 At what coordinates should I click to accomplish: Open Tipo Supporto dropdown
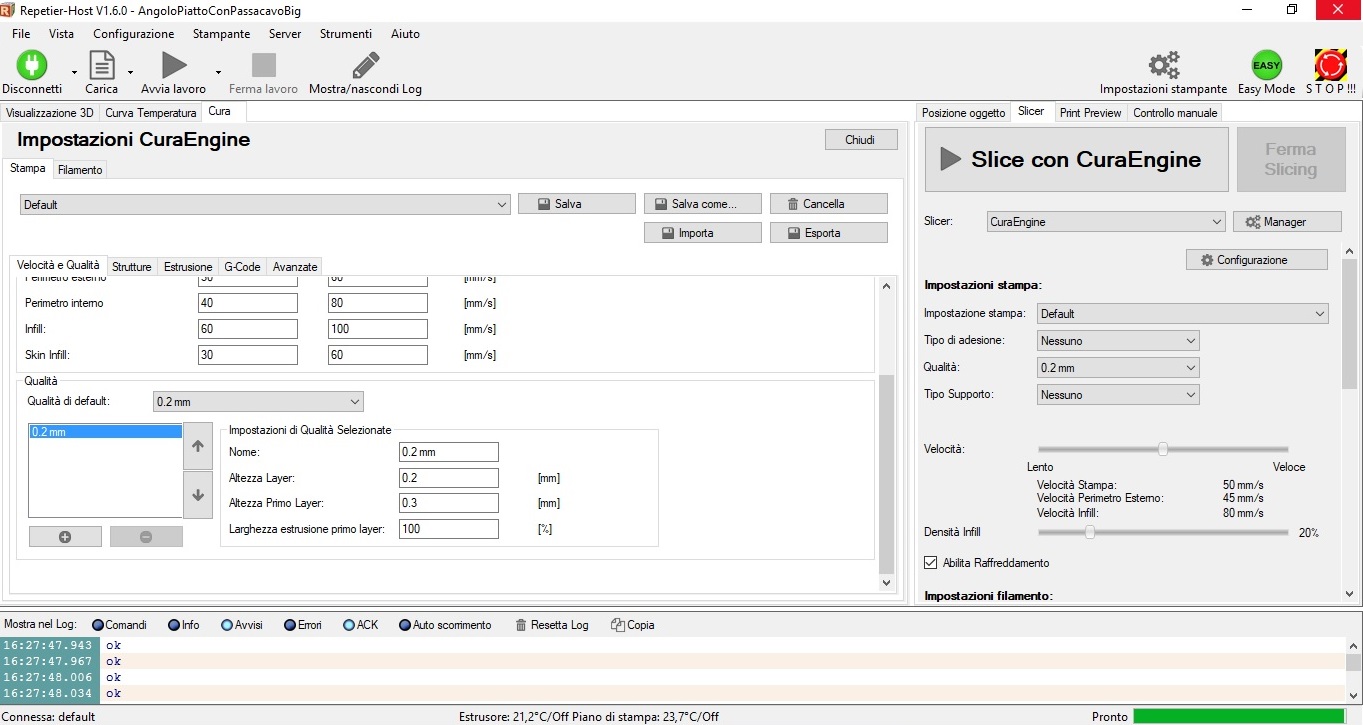tap(1118, 395)
